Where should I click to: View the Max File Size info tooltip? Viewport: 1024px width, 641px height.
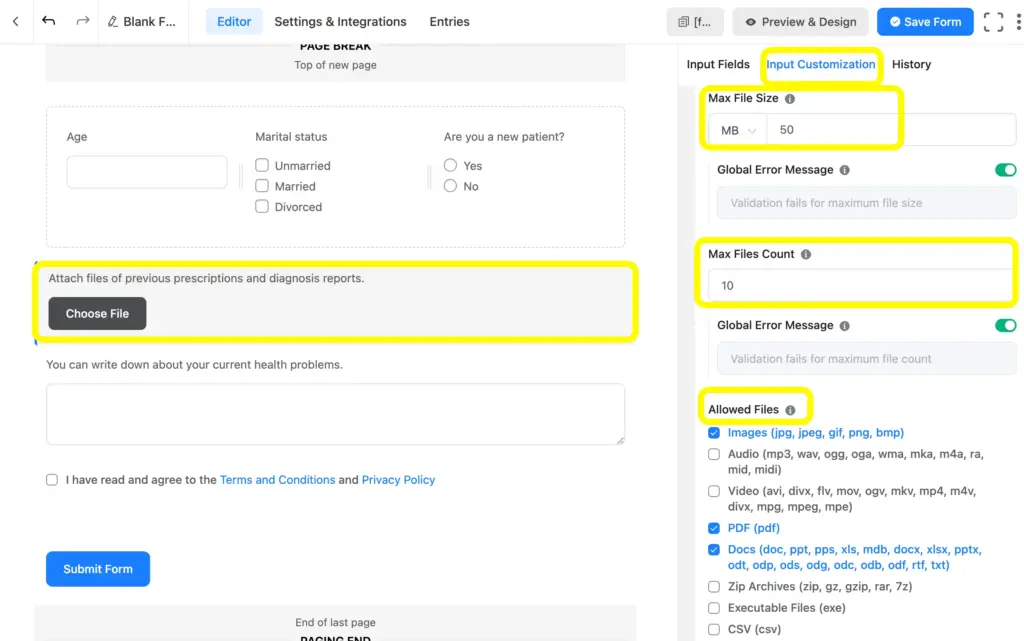tap(791, 97)
